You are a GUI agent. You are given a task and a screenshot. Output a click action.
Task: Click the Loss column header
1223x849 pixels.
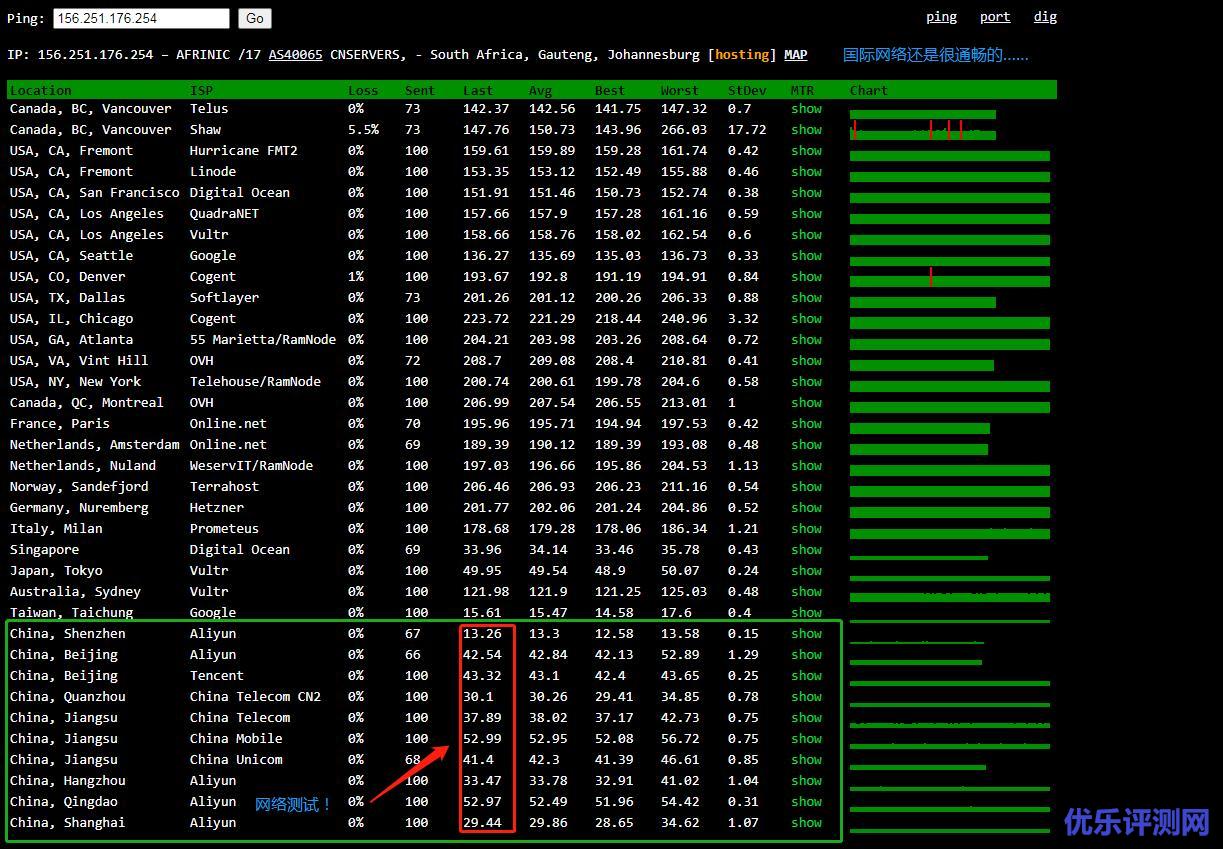click(362, 91)
